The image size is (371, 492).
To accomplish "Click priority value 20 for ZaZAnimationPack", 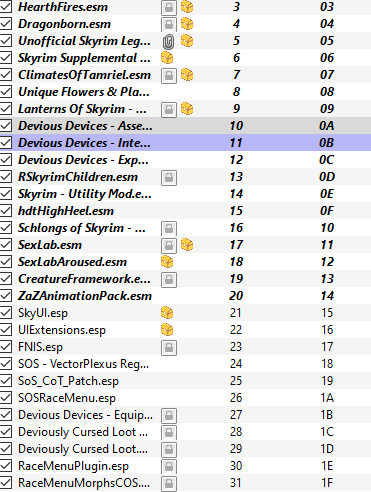I will (236, 296).
